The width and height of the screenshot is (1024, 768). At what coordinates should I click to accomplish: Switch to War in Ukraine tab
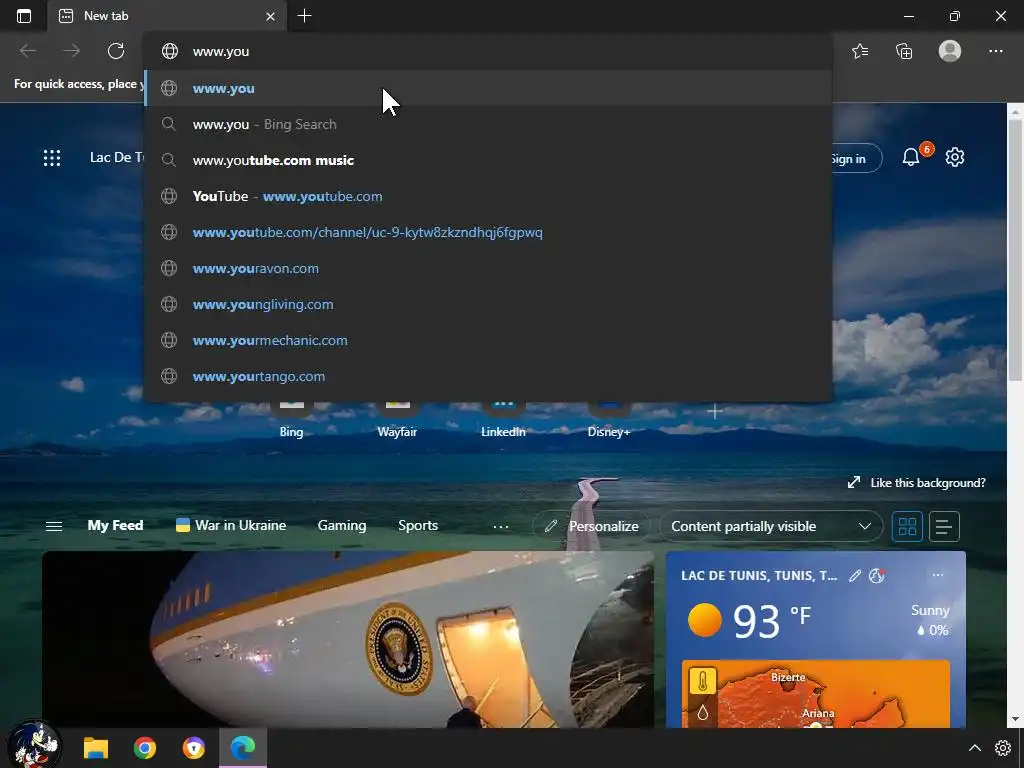tap(231, 525)
